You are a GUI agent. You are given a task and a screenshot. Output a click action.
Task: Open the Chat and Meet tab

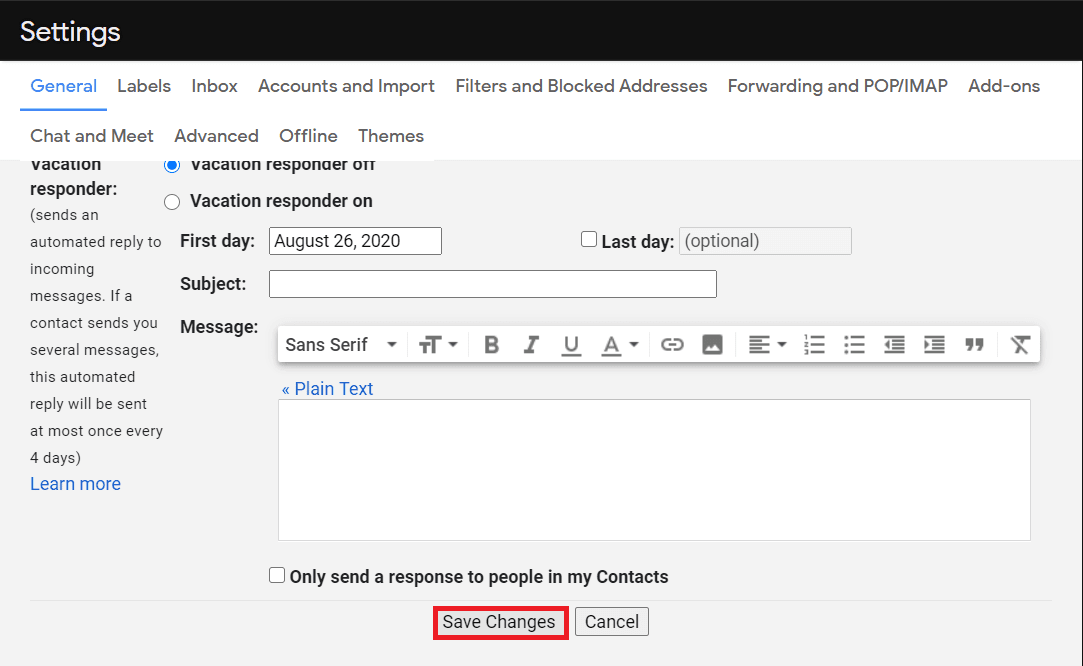coord(92,135)
